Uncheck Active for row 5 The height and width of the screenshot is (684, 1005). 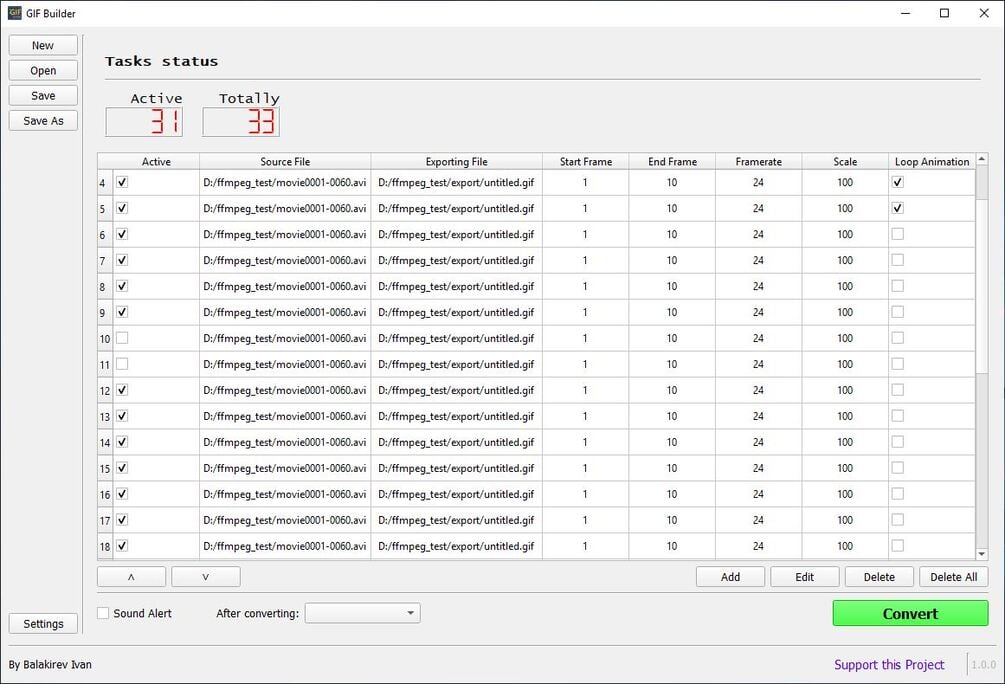pos(122,208)
